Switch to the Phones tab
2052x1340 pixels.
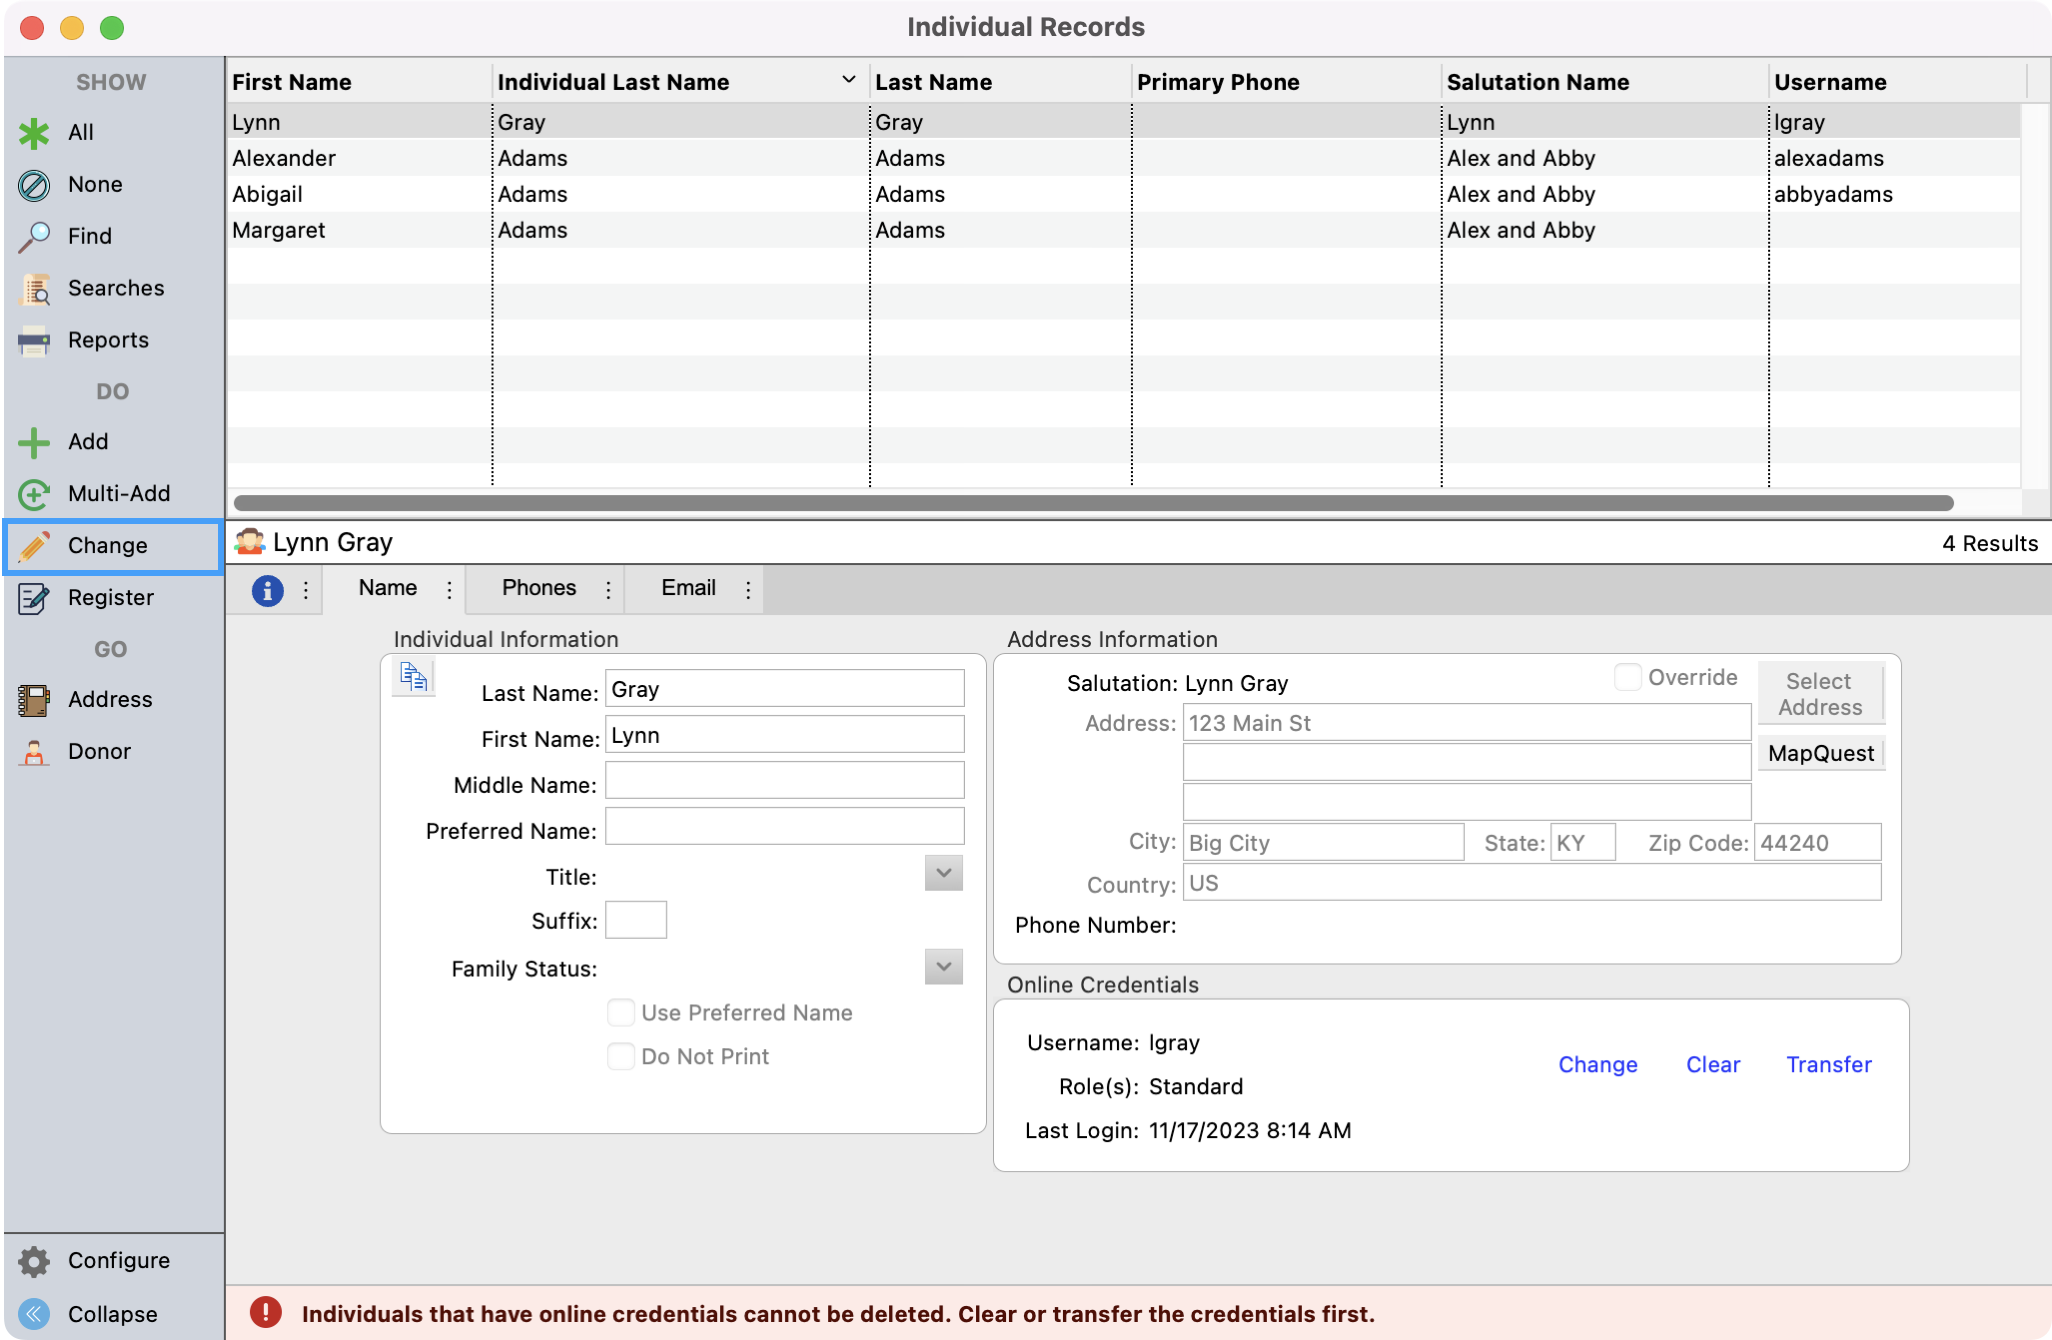(x=539, y=588)
